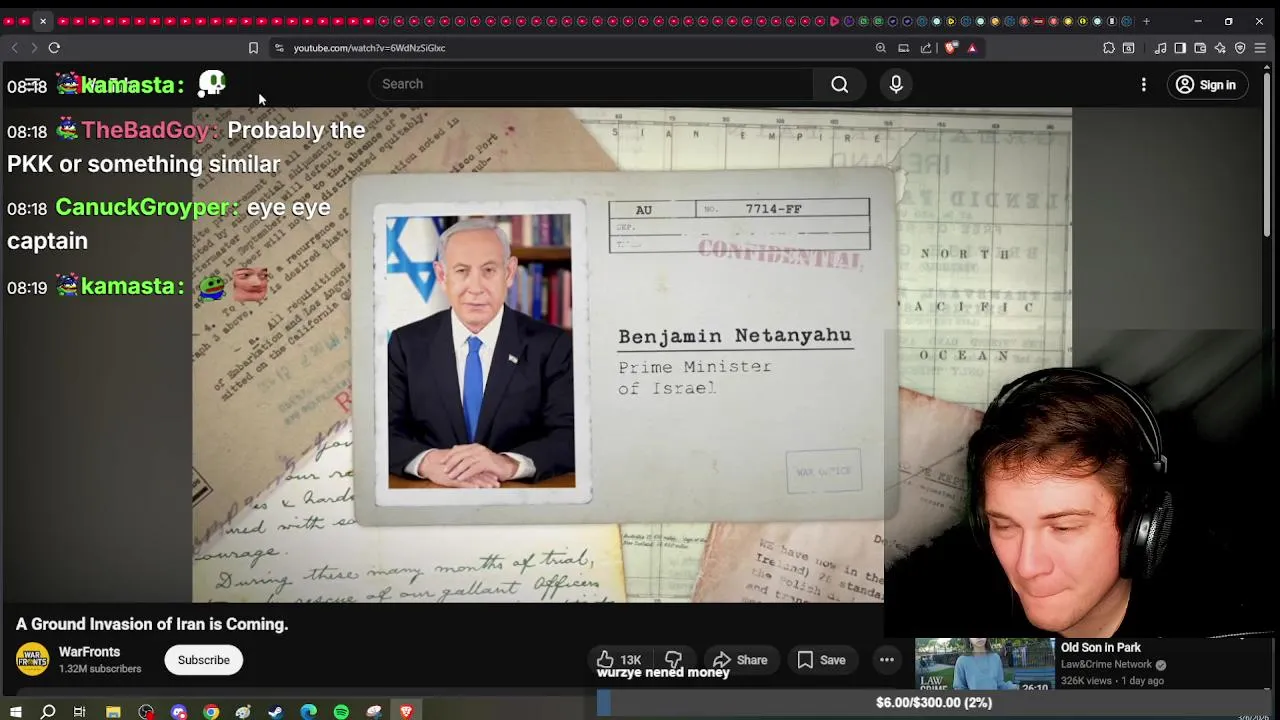Click the YouTube search magnifier button
1280x720 pixels.
point(840,85)
